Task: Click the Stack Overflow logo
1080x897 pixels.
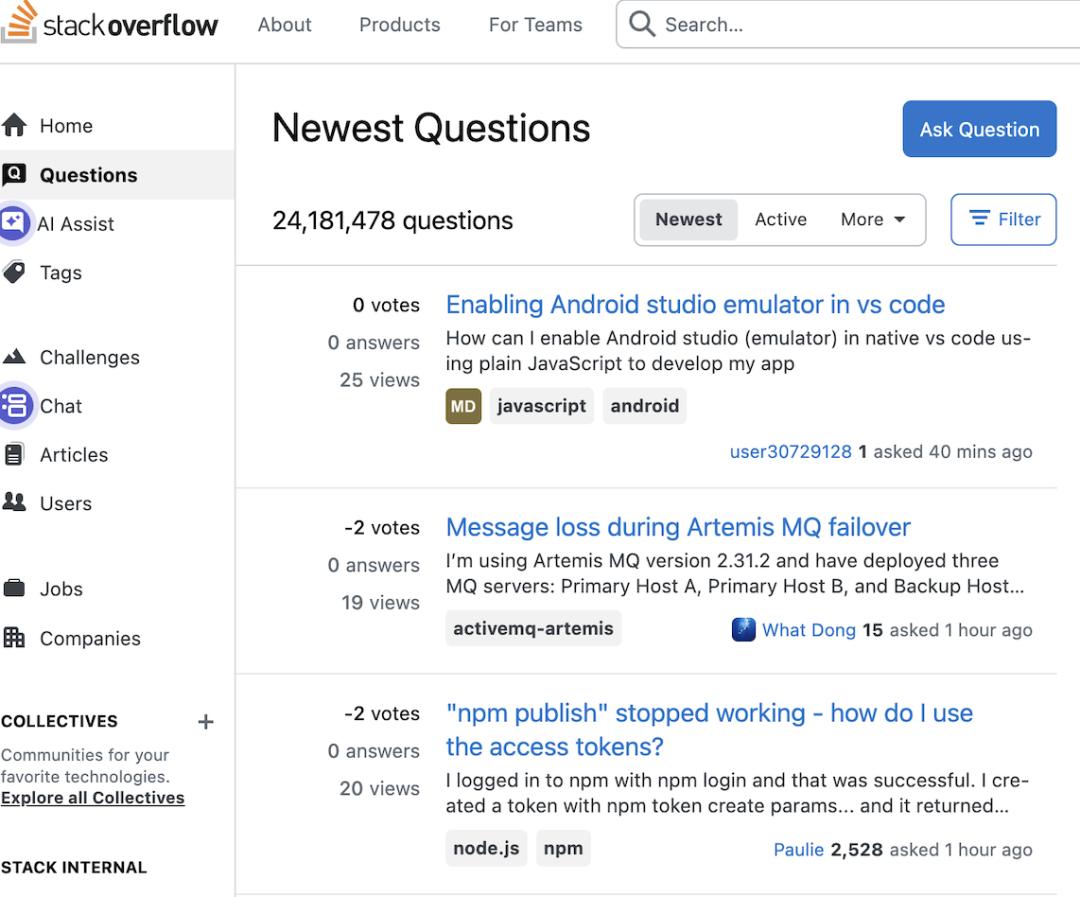Action: pyautogui.click(x=110, y=25)
